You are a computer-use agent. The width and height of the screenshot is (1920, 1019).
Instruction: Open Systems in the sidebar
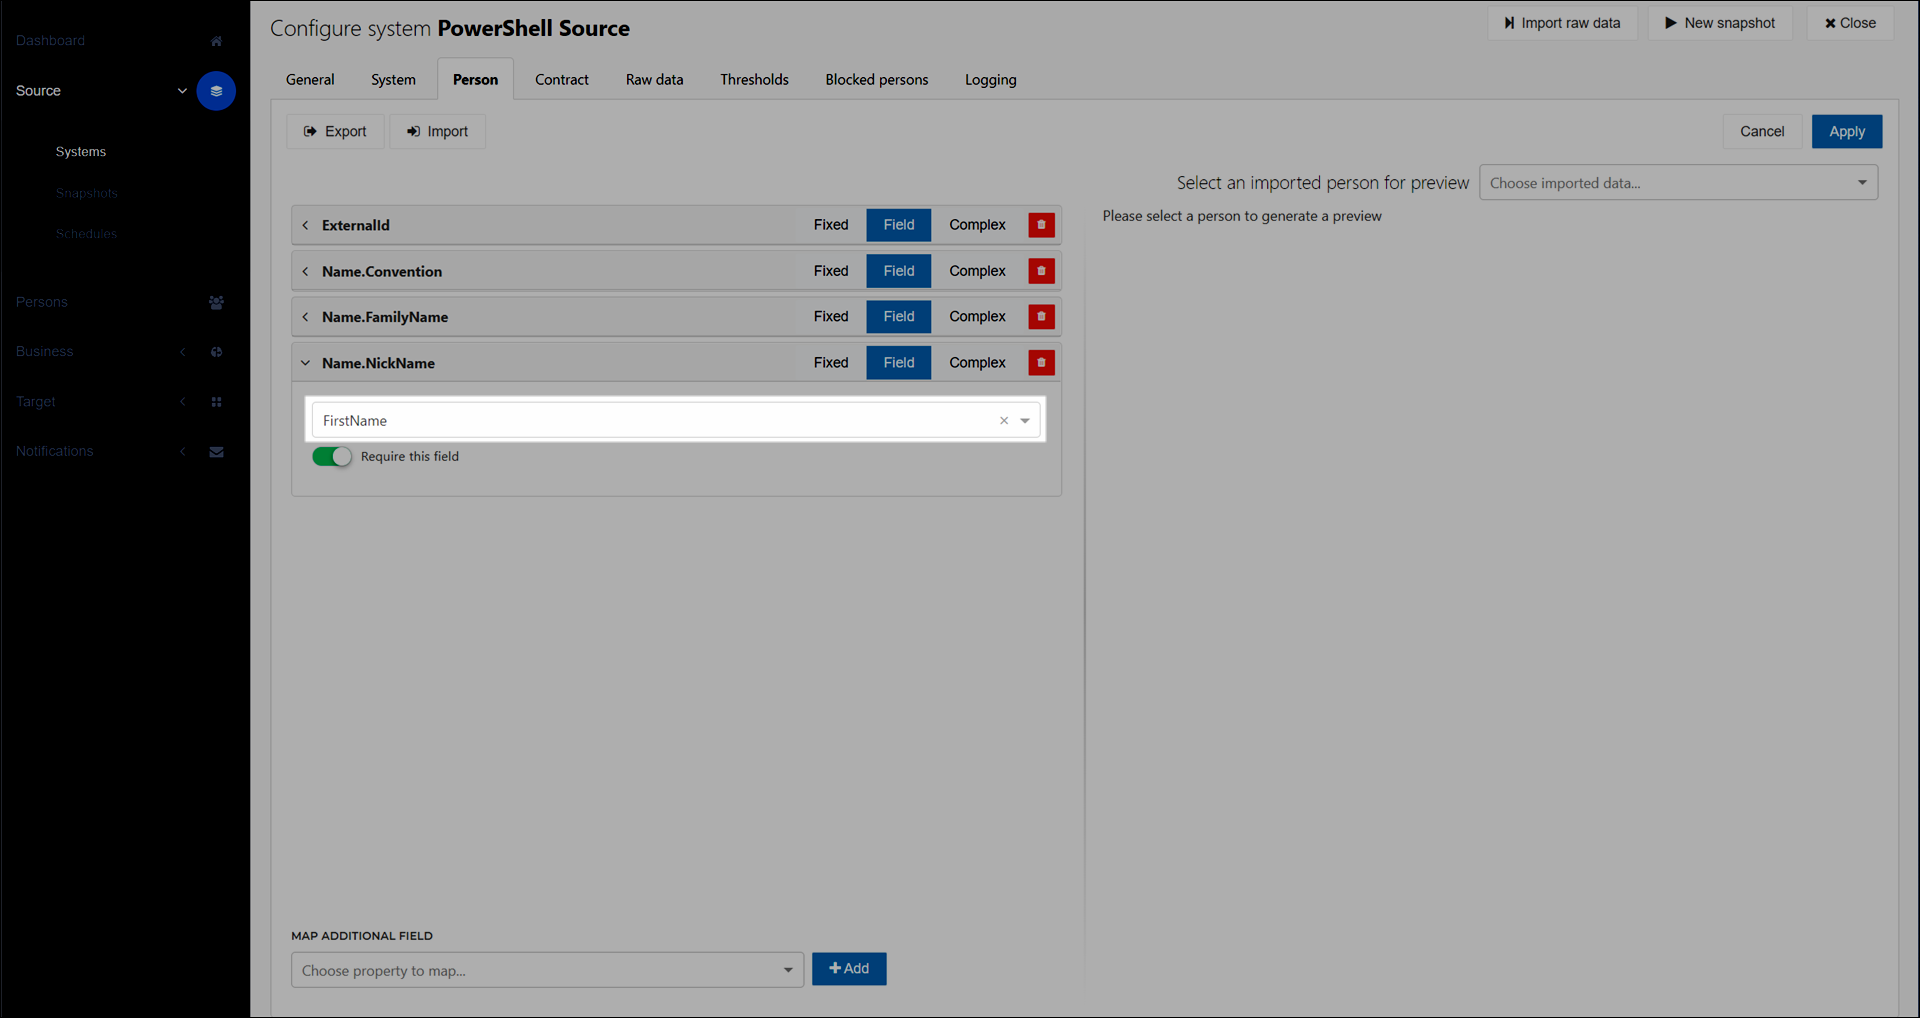tap(81, 152)
